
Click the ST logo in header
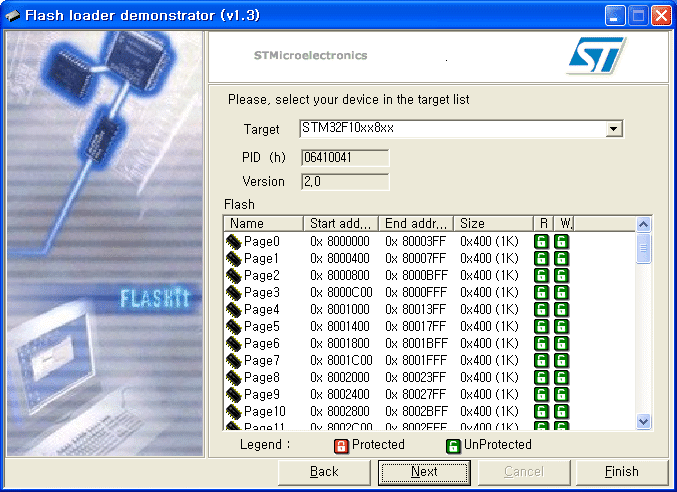pos(596,56)
